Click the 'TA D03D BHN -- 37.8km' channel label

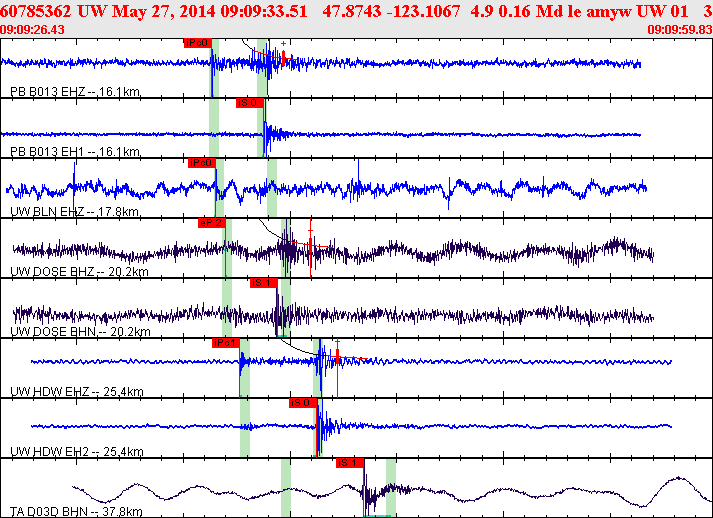76,512
